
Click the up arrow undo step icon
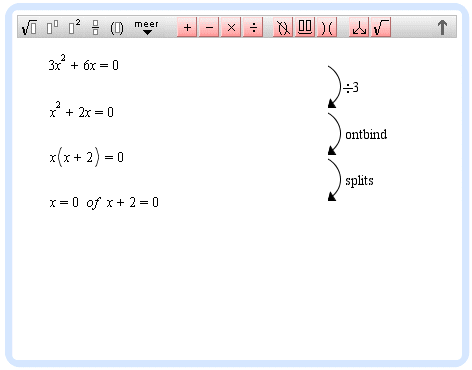point(442,27)
